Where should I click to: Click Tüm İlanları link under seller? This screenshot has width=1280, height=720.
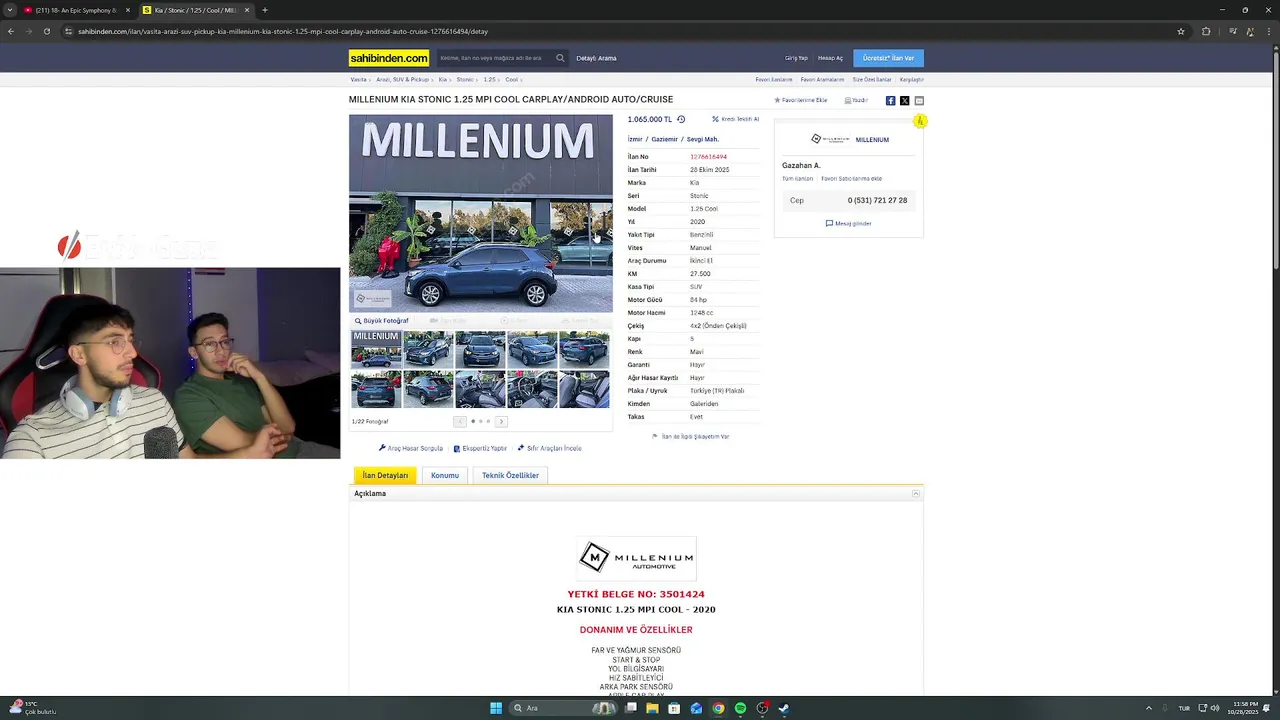(x=797, y=178)
